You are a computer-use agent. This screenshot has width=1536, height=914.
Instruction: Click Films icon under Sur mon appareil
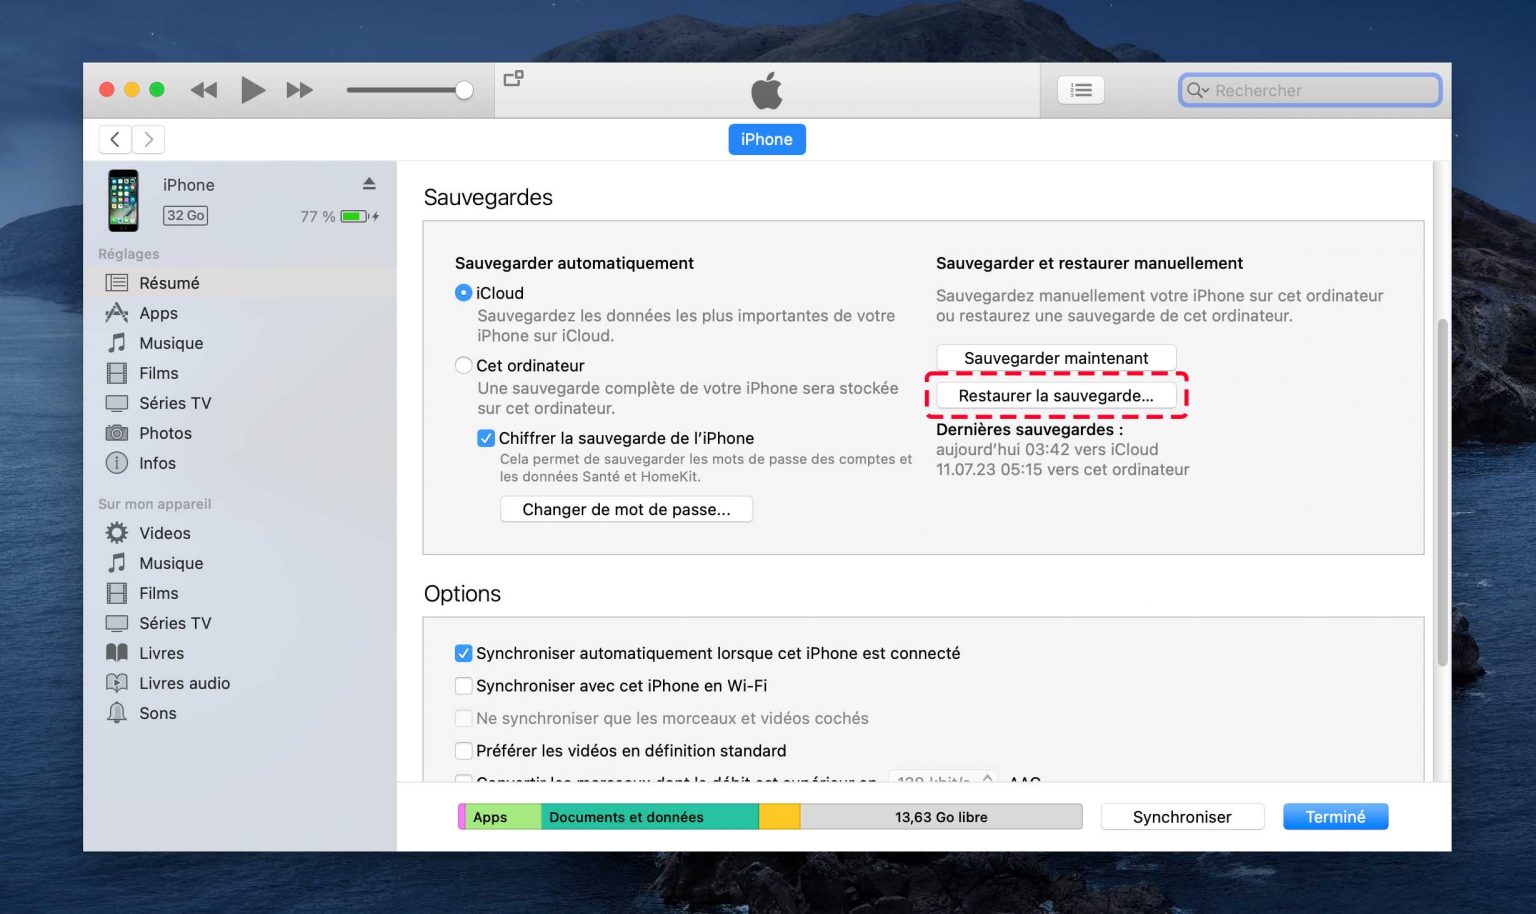pos(117,593)
